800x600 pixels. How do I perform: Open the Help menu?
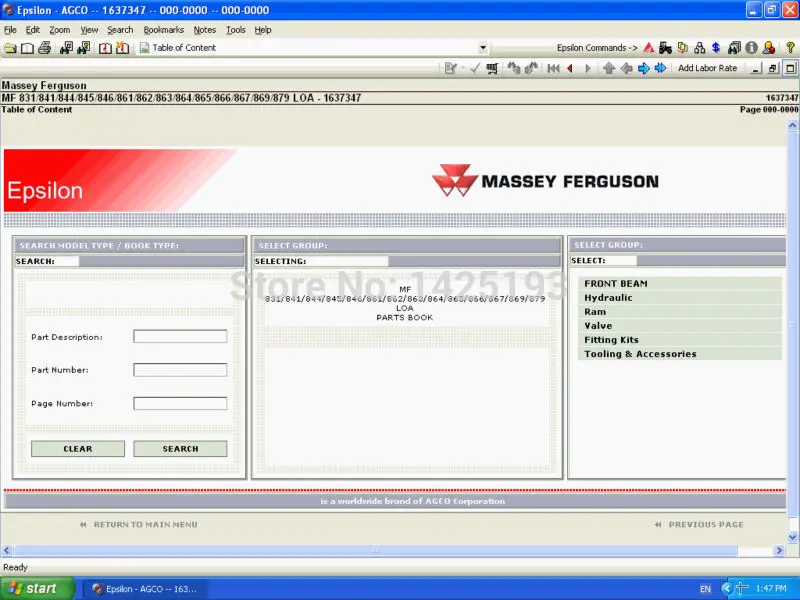tap(263, 30)
